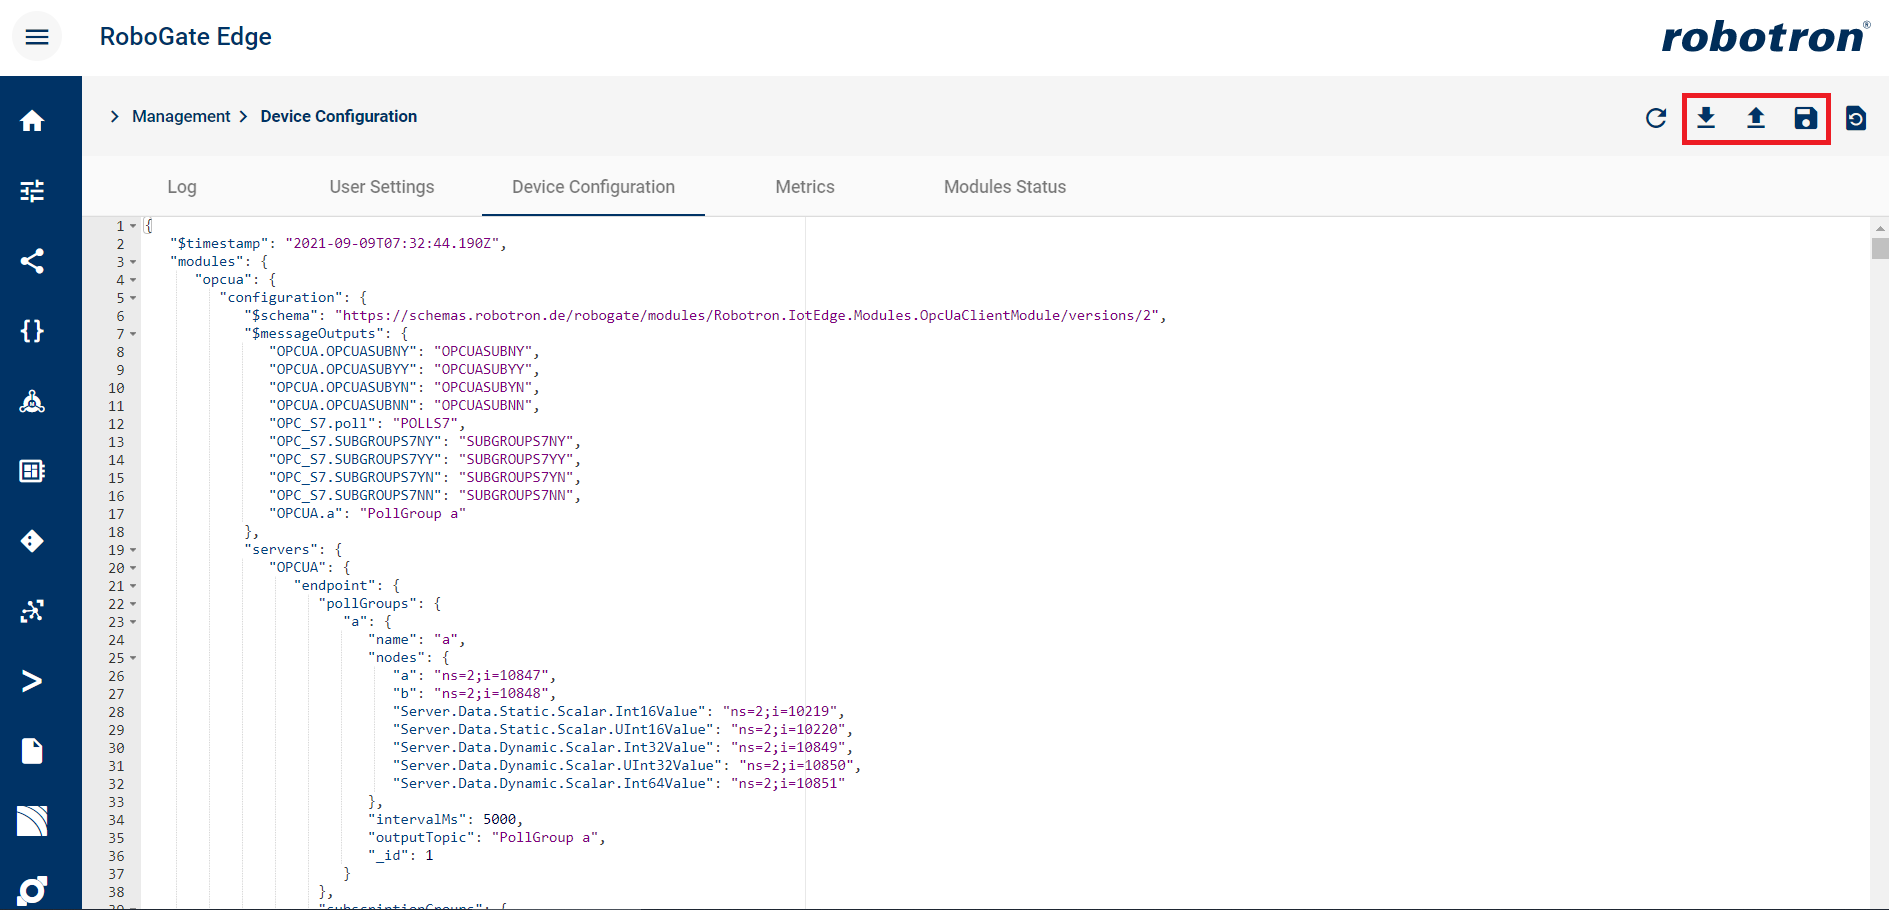The image size is (1889, 910).
Task: Collapse the "configuration" block at line 5
Action: point(133,298)
